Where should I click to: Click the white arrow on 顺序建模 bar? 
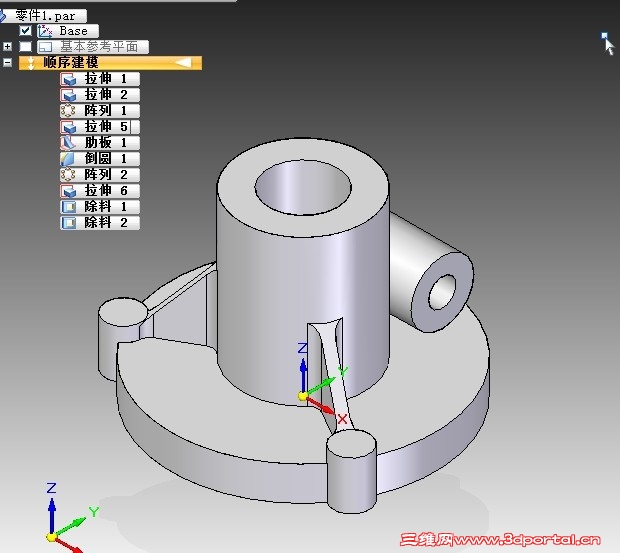183,62
